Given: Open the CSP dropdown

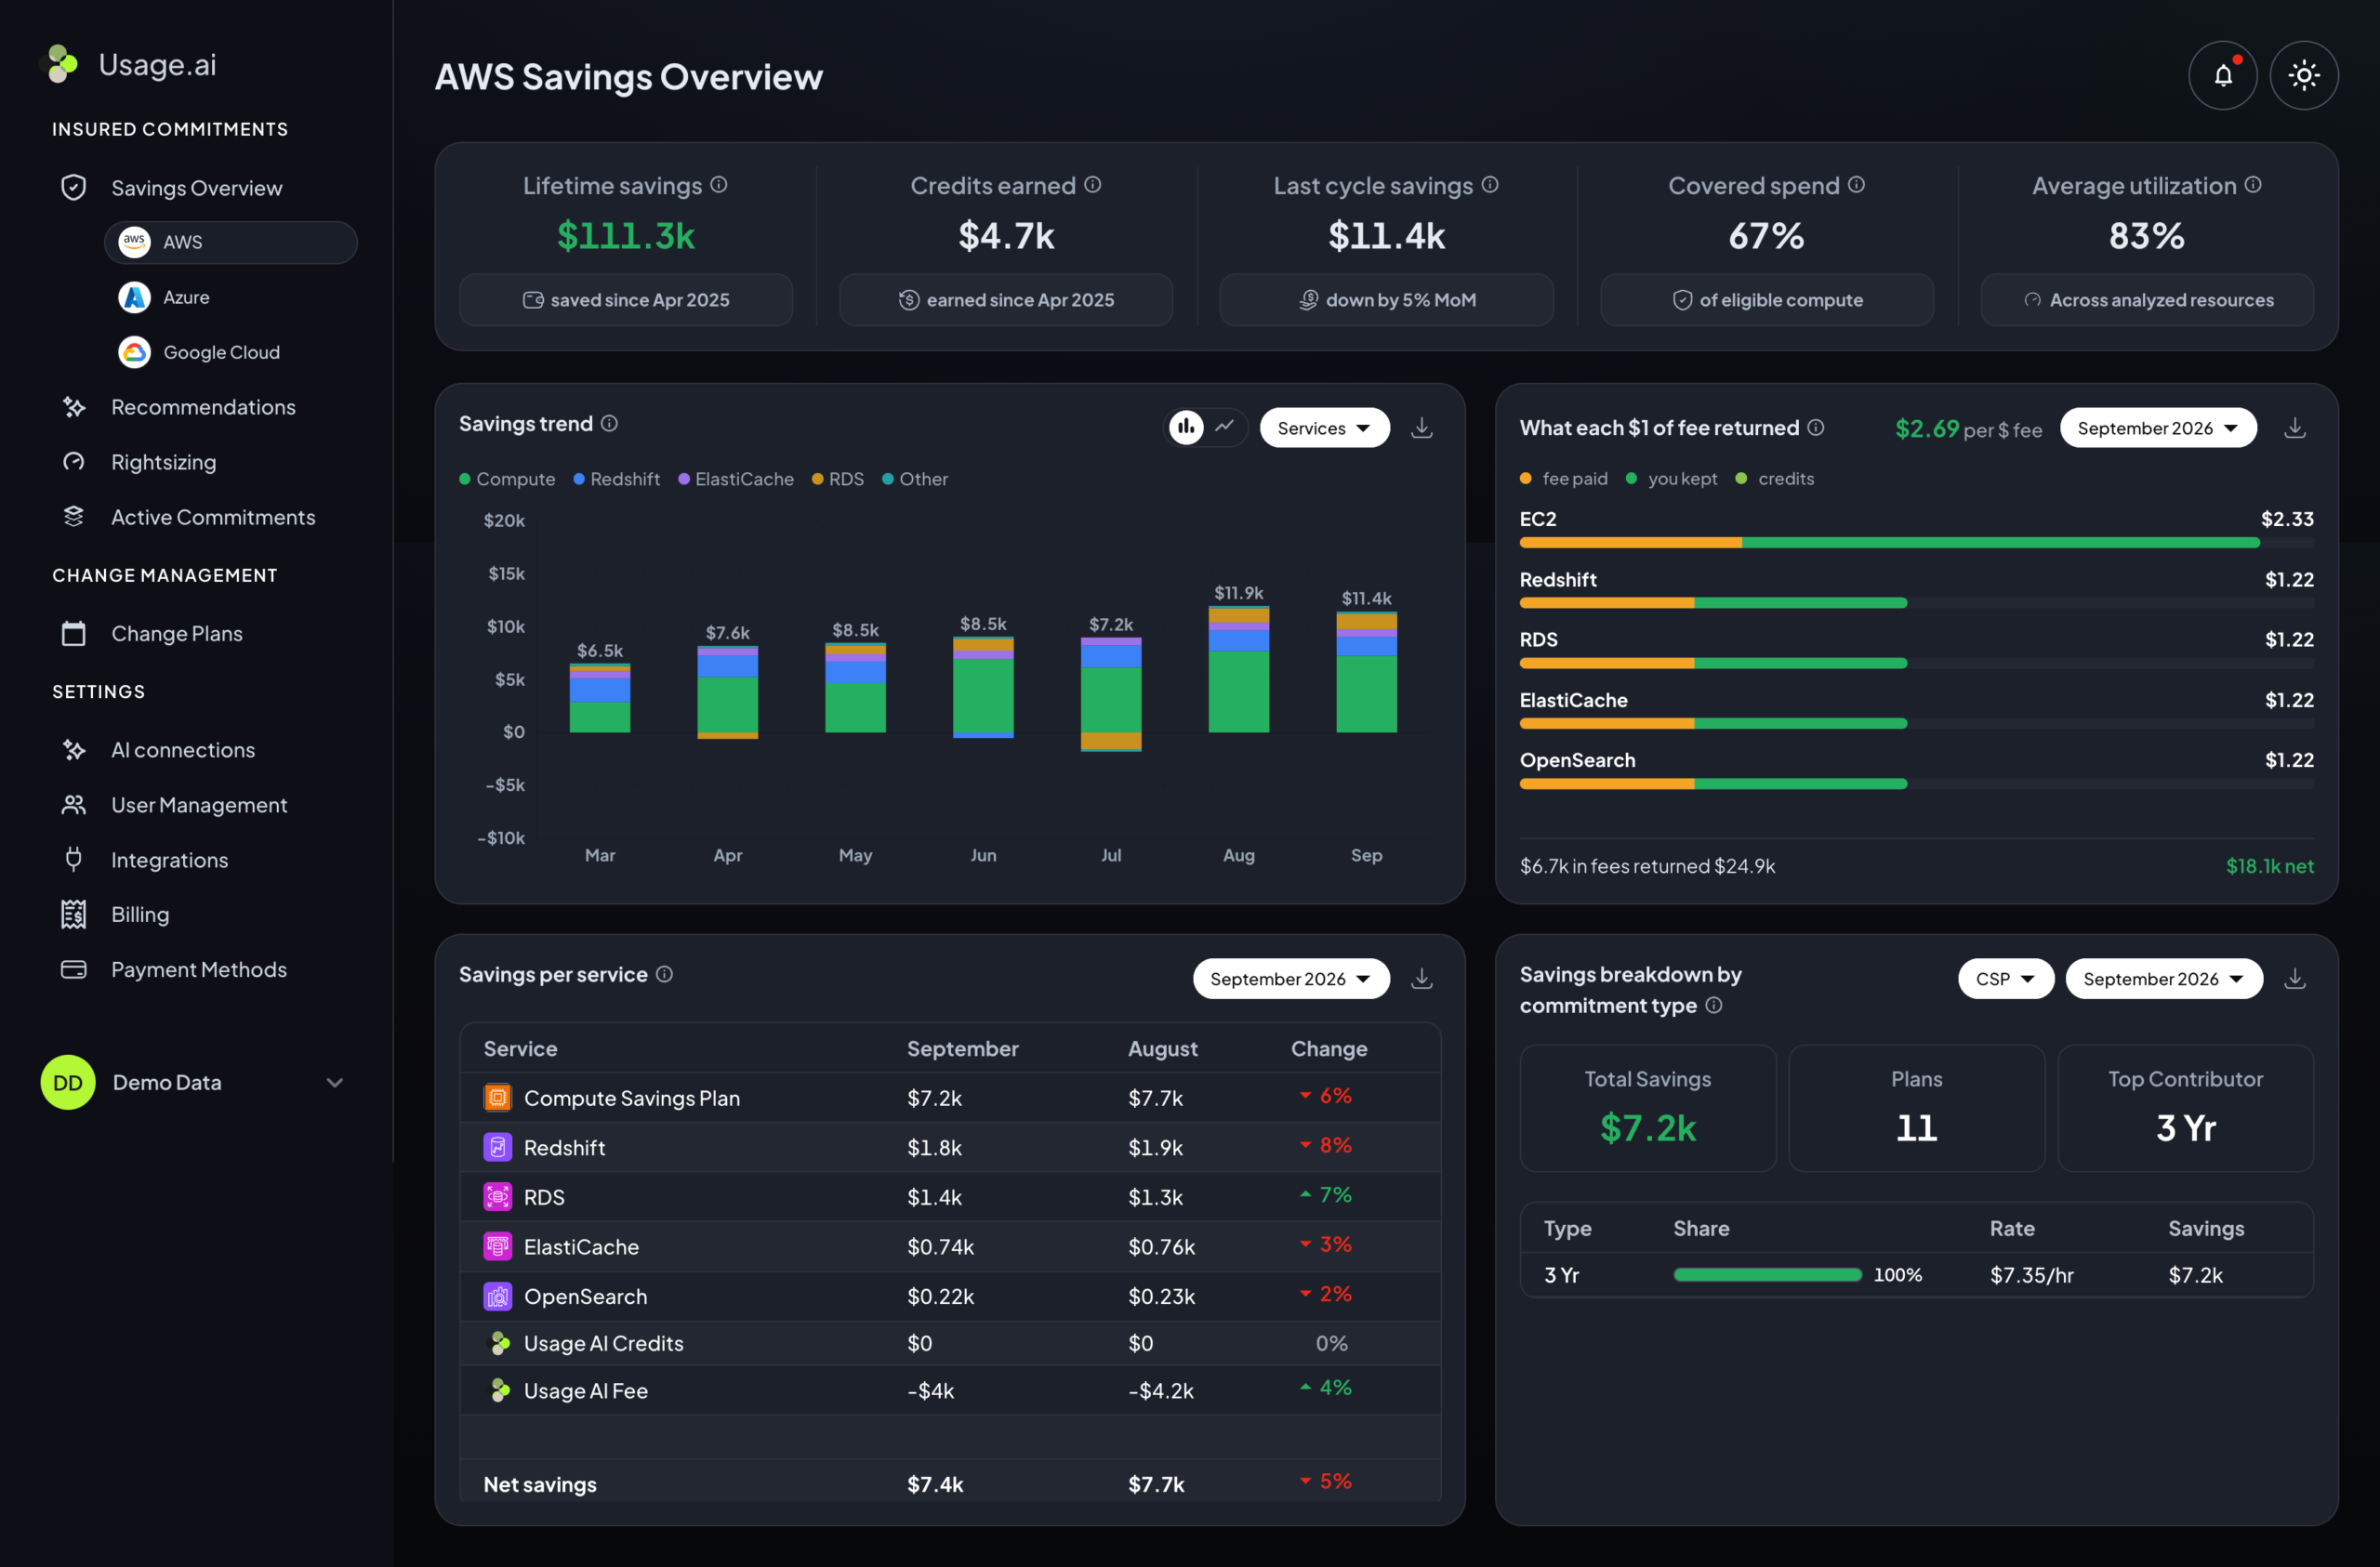Looking at the screenshot, I should [x=2005, y=979].
